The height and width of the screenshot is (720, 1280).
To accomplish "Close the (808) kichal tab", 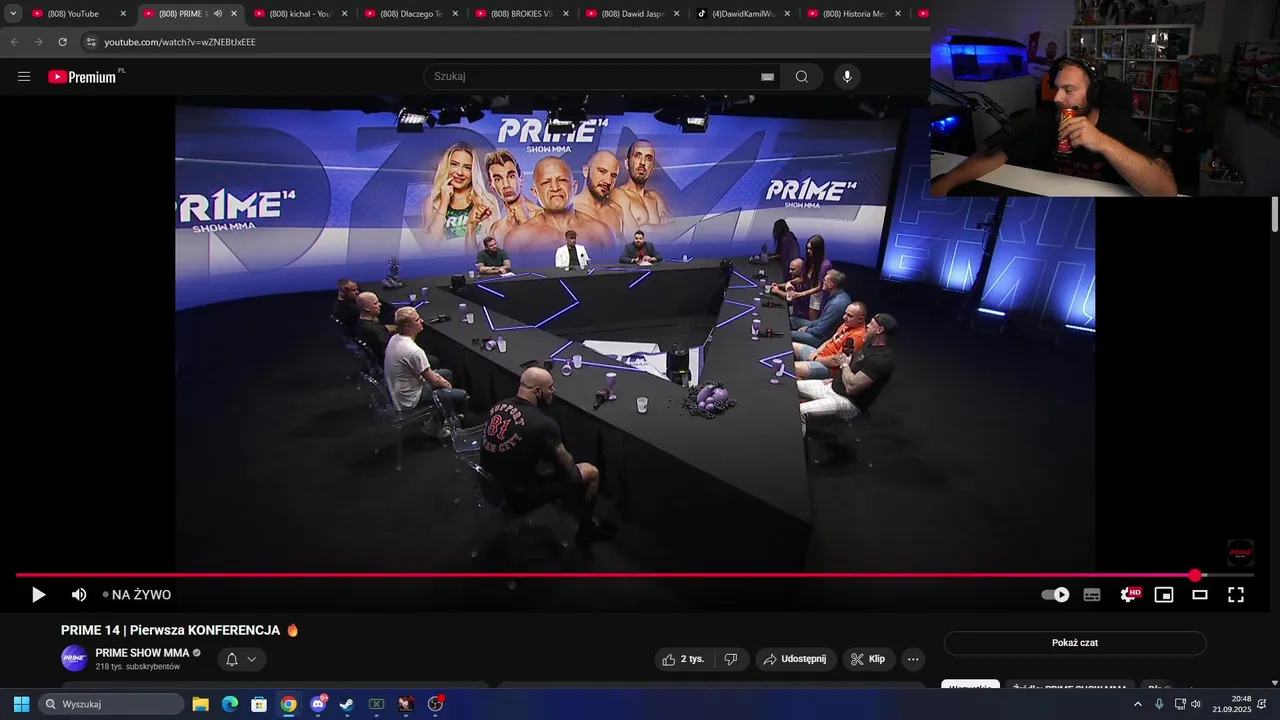I will (345, 14).
